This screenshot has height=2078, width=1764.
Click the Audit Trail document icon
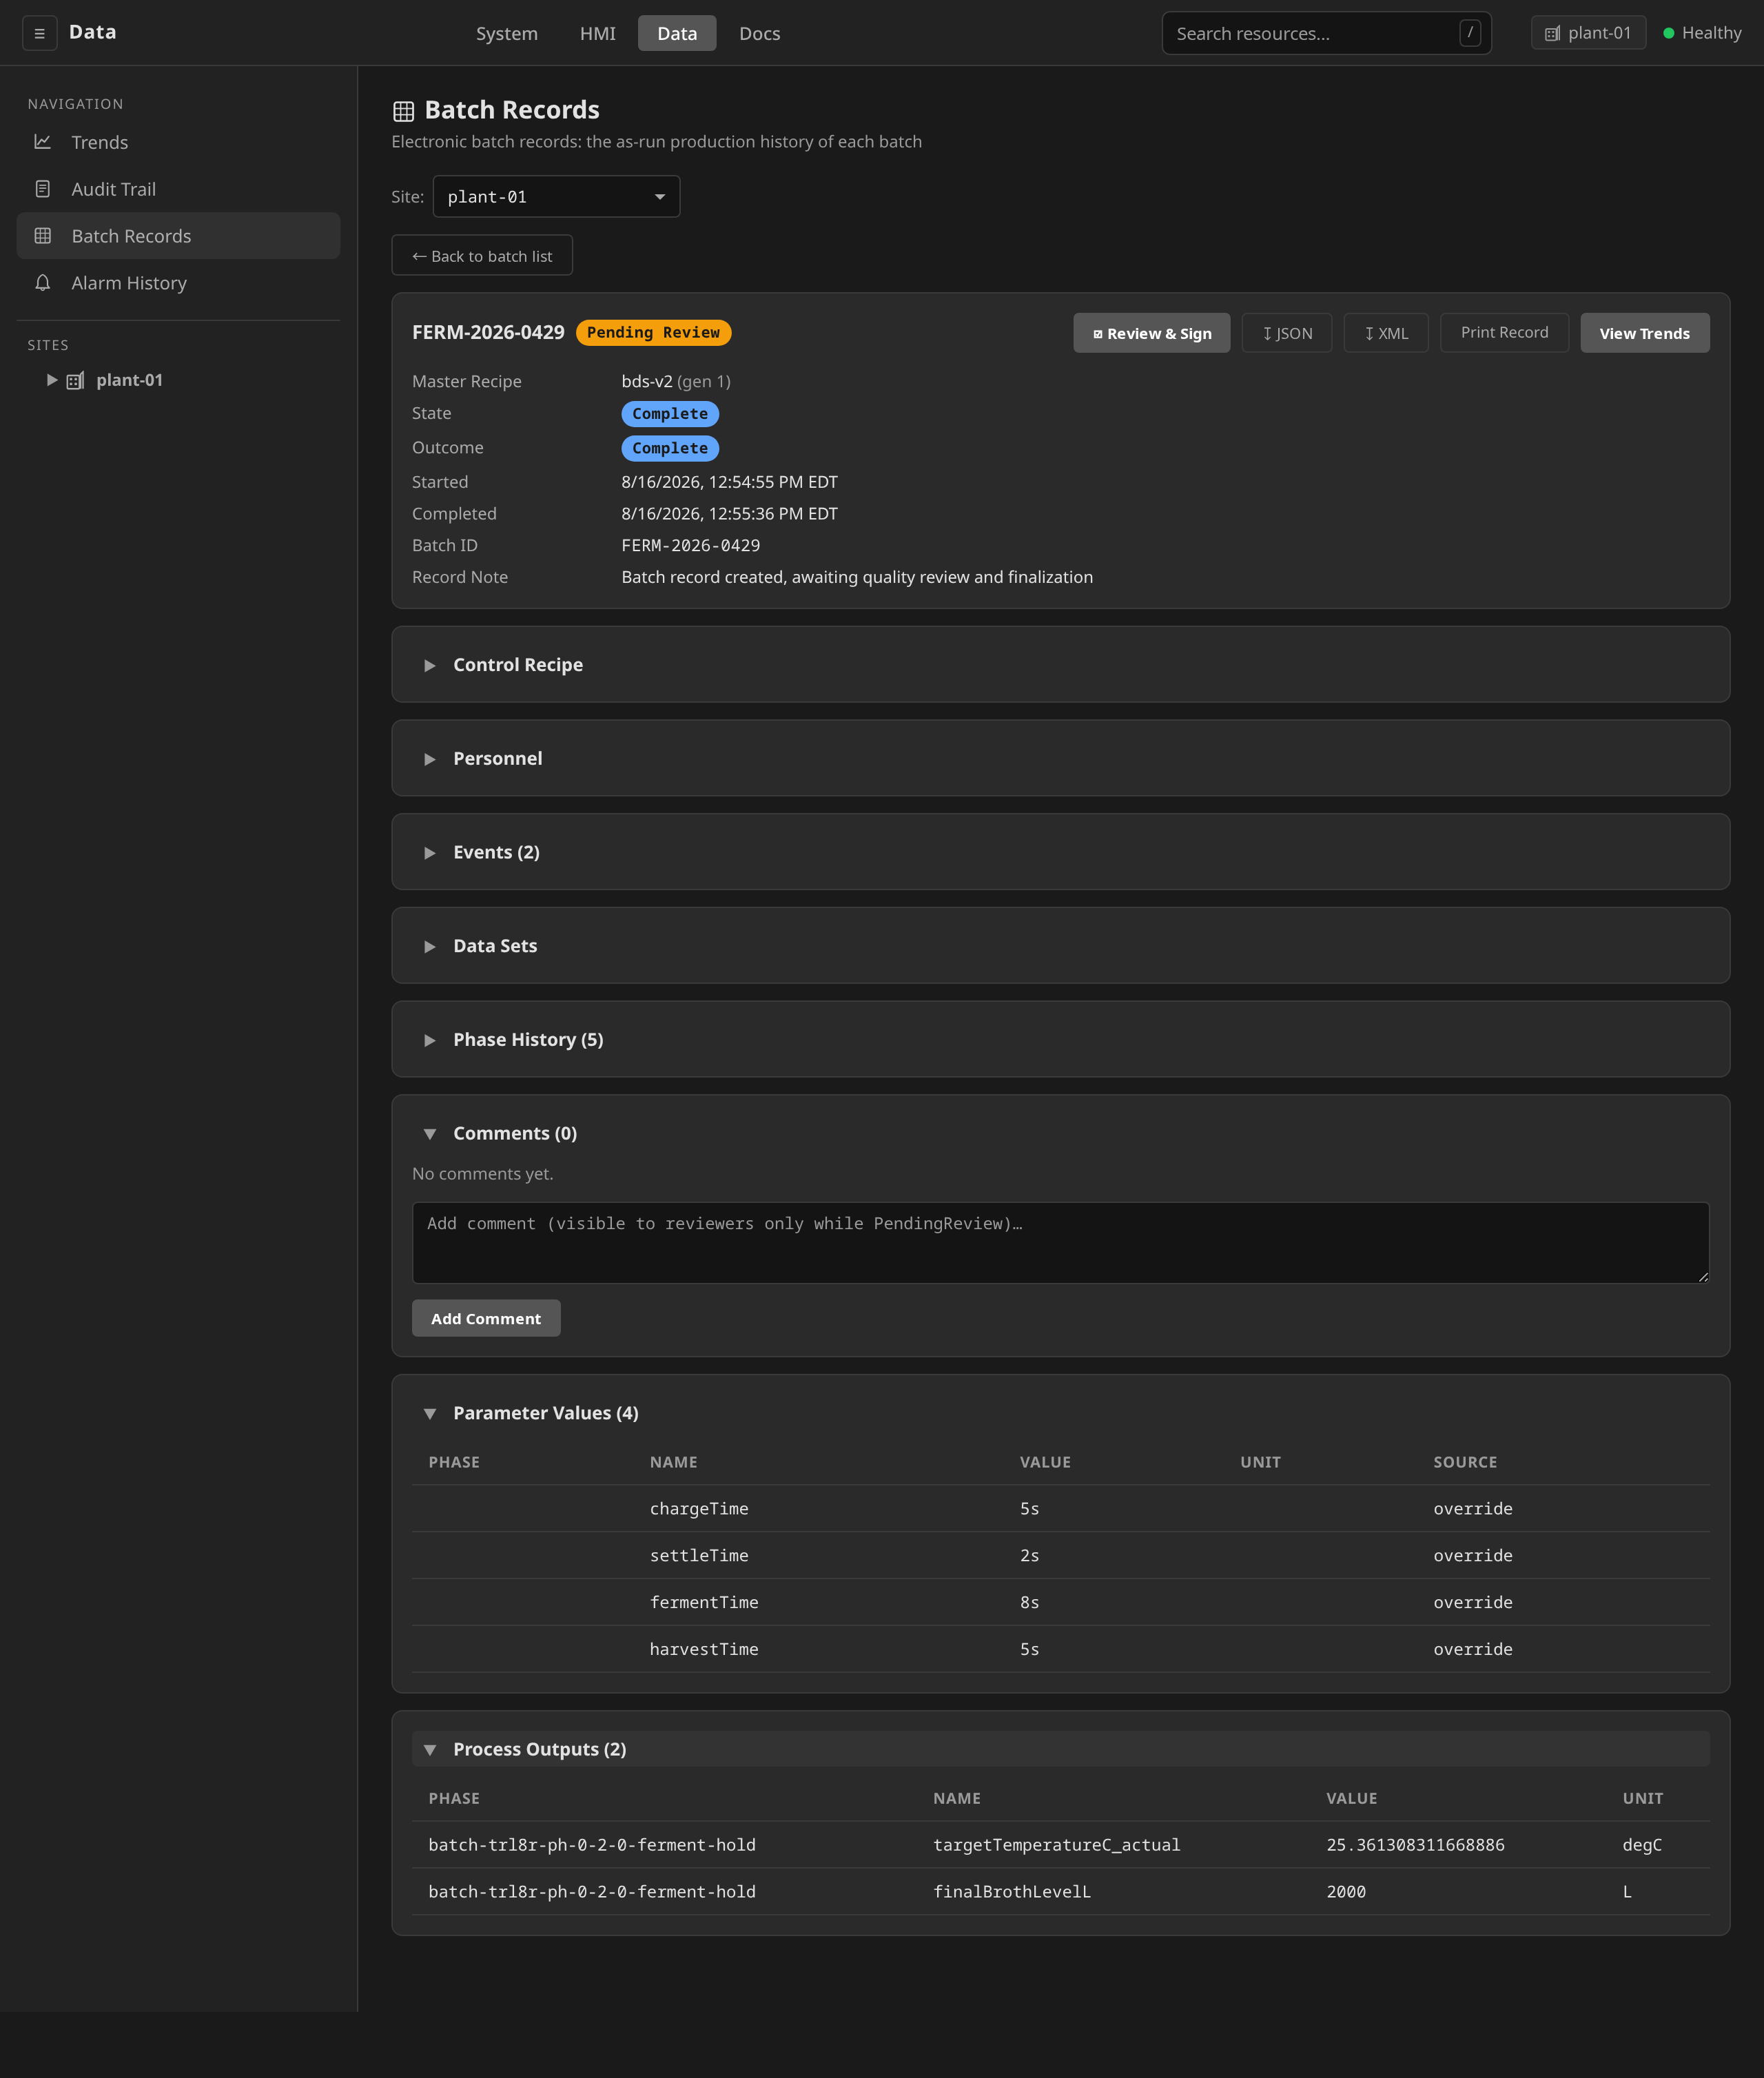tap(43, 189)
